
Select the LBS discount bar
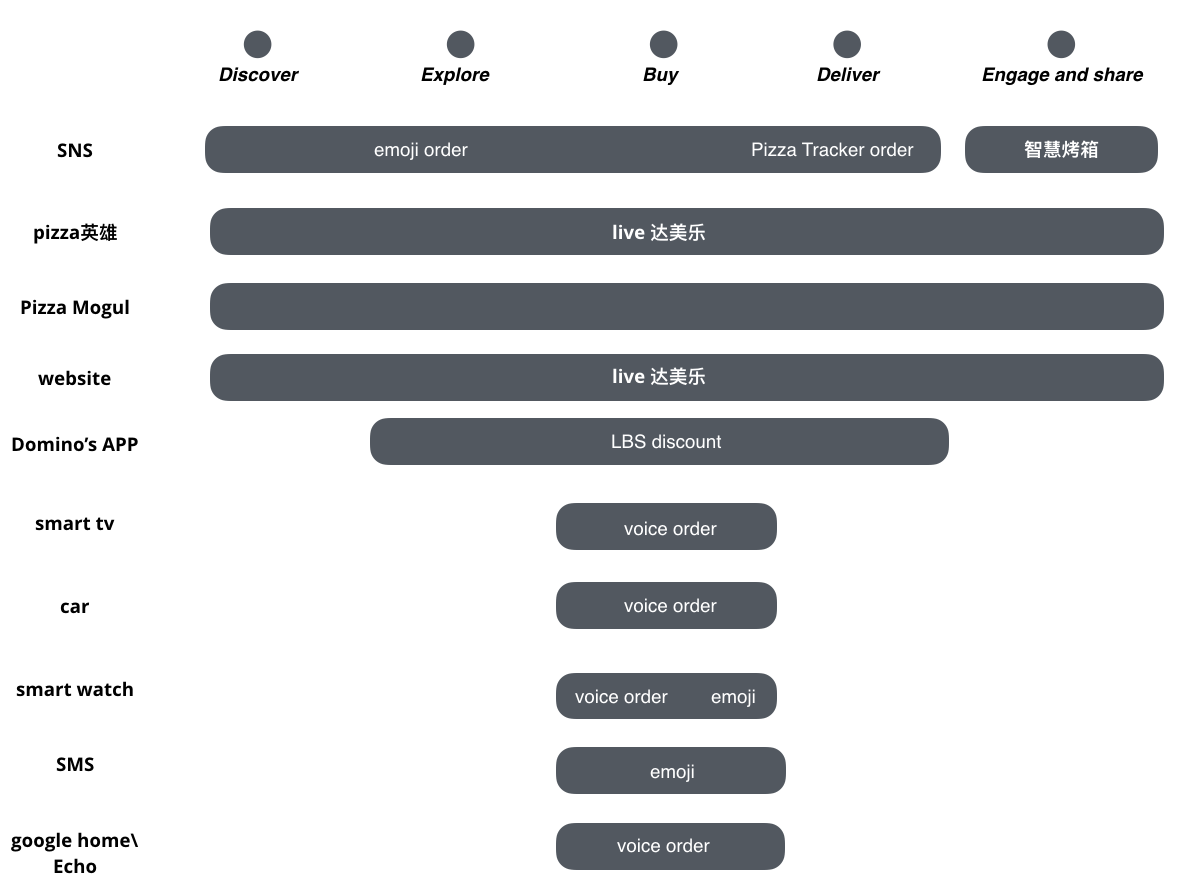(659, 442)
